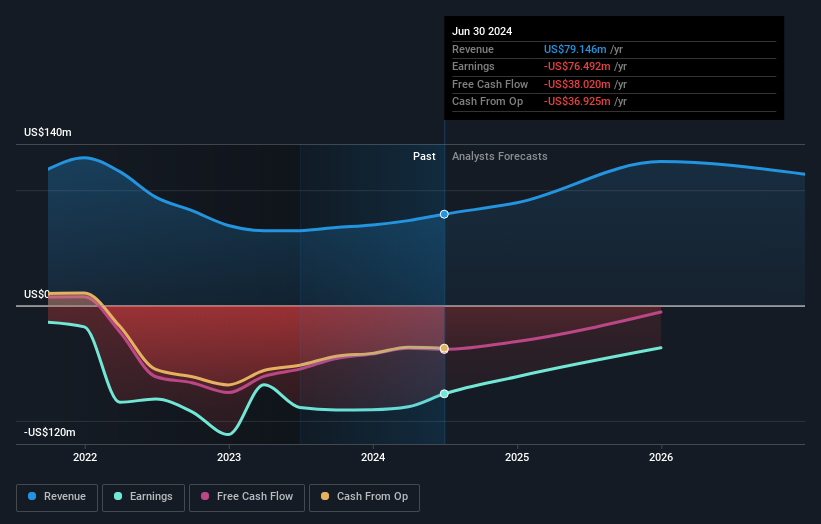Click the Free Cash Flow label in tooltip
This screenshot has width=821, height=524.
[490, 84]
